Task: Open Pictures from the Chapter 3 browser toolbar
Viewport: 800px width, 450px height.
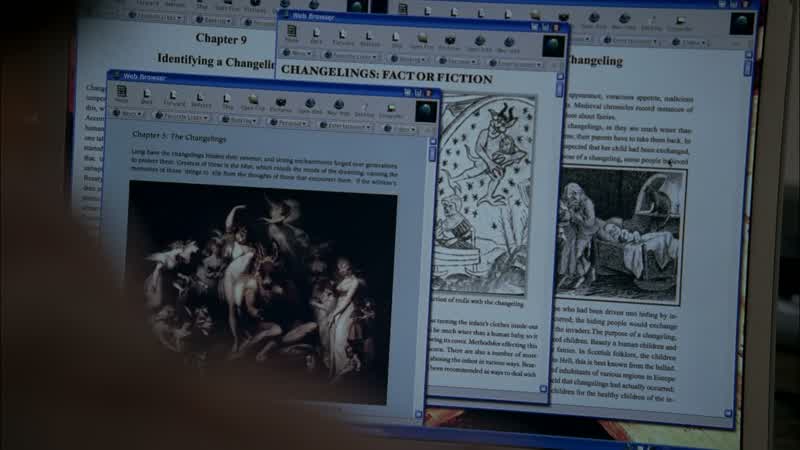Action: point(281,104)
